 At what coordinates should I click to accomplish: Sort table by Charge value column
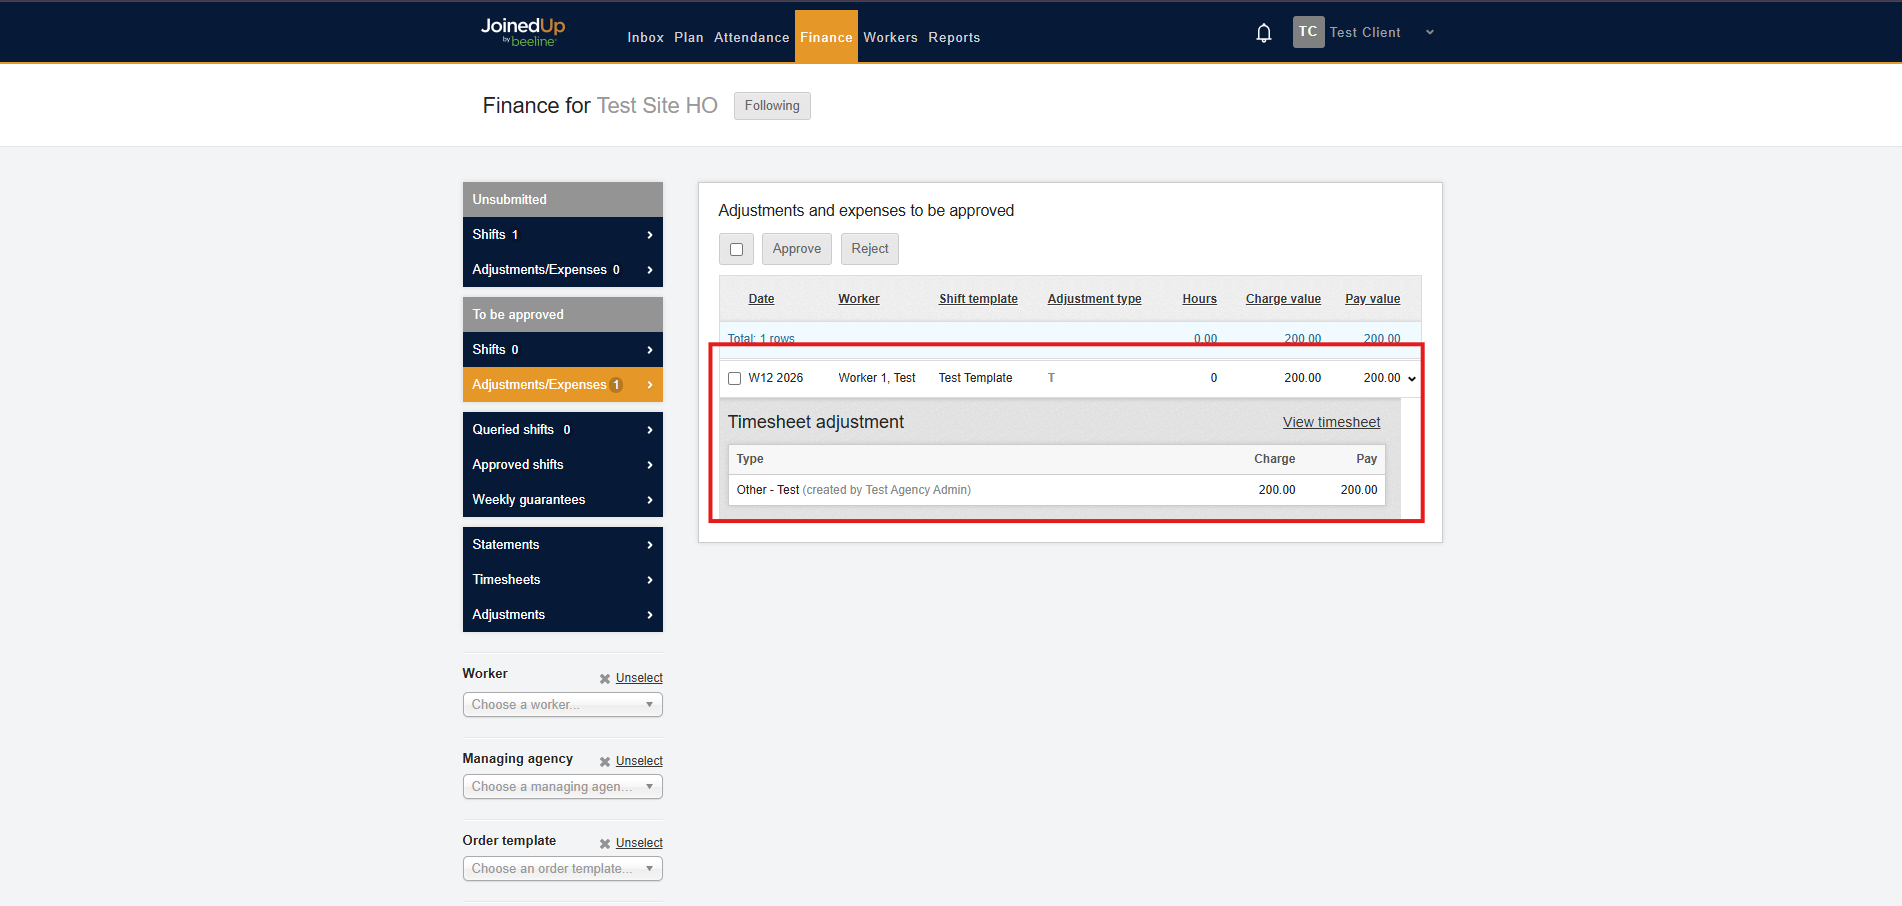[1283, 299]
